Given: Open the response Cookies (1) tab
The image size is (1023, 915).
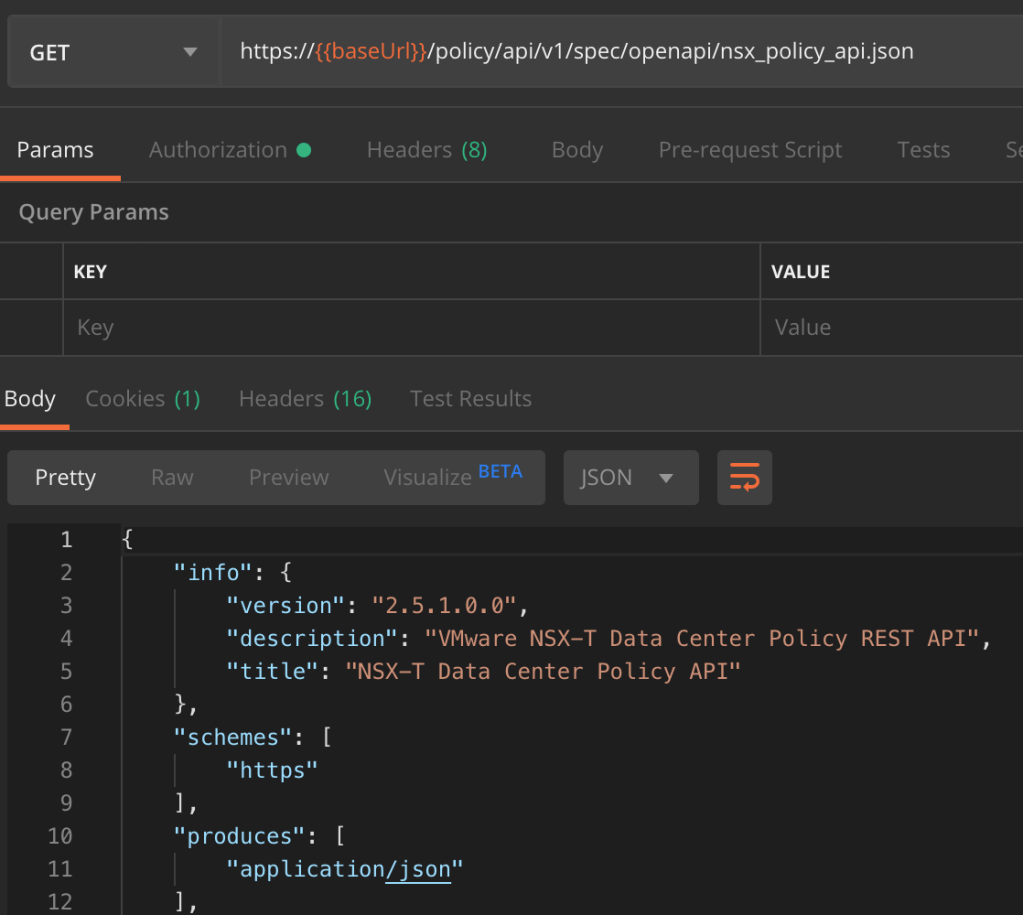Looking at the screenshot, I should (143, 399).
